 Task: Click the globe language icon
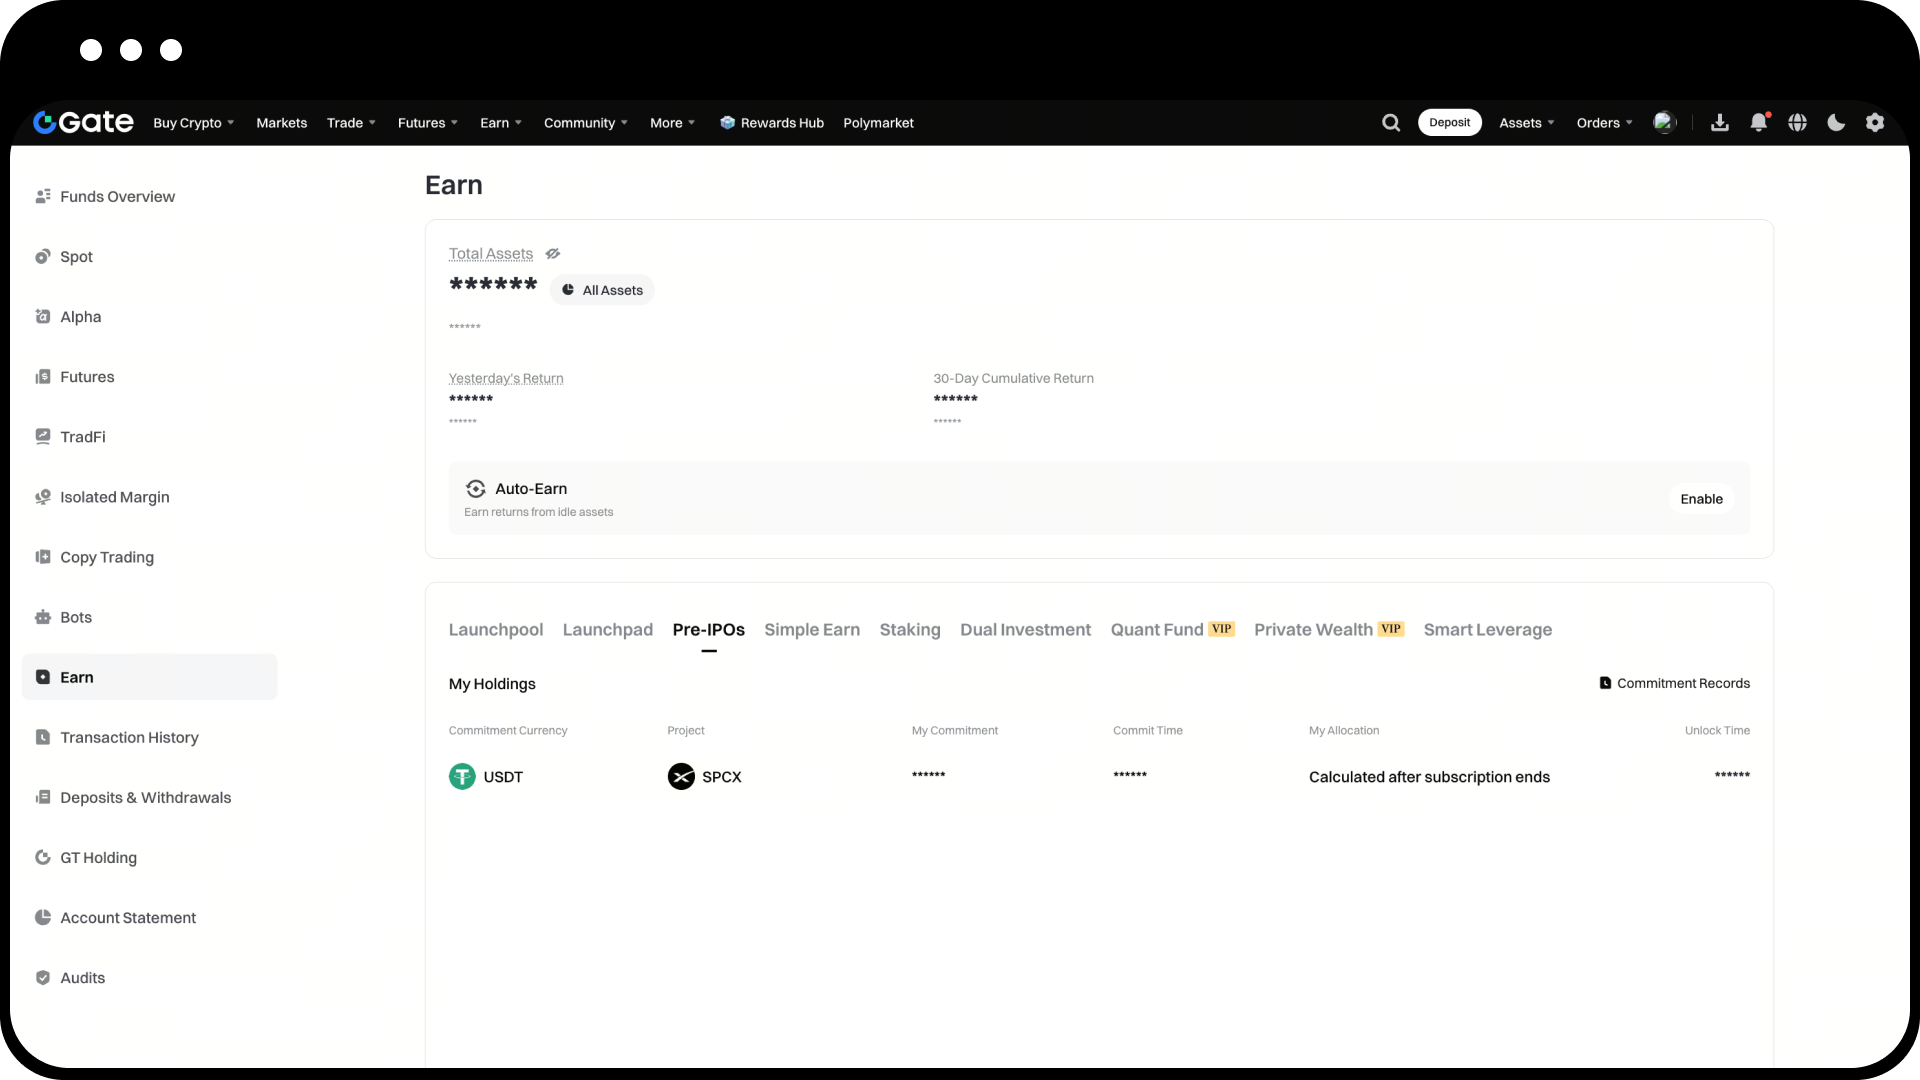[1797, 123]
